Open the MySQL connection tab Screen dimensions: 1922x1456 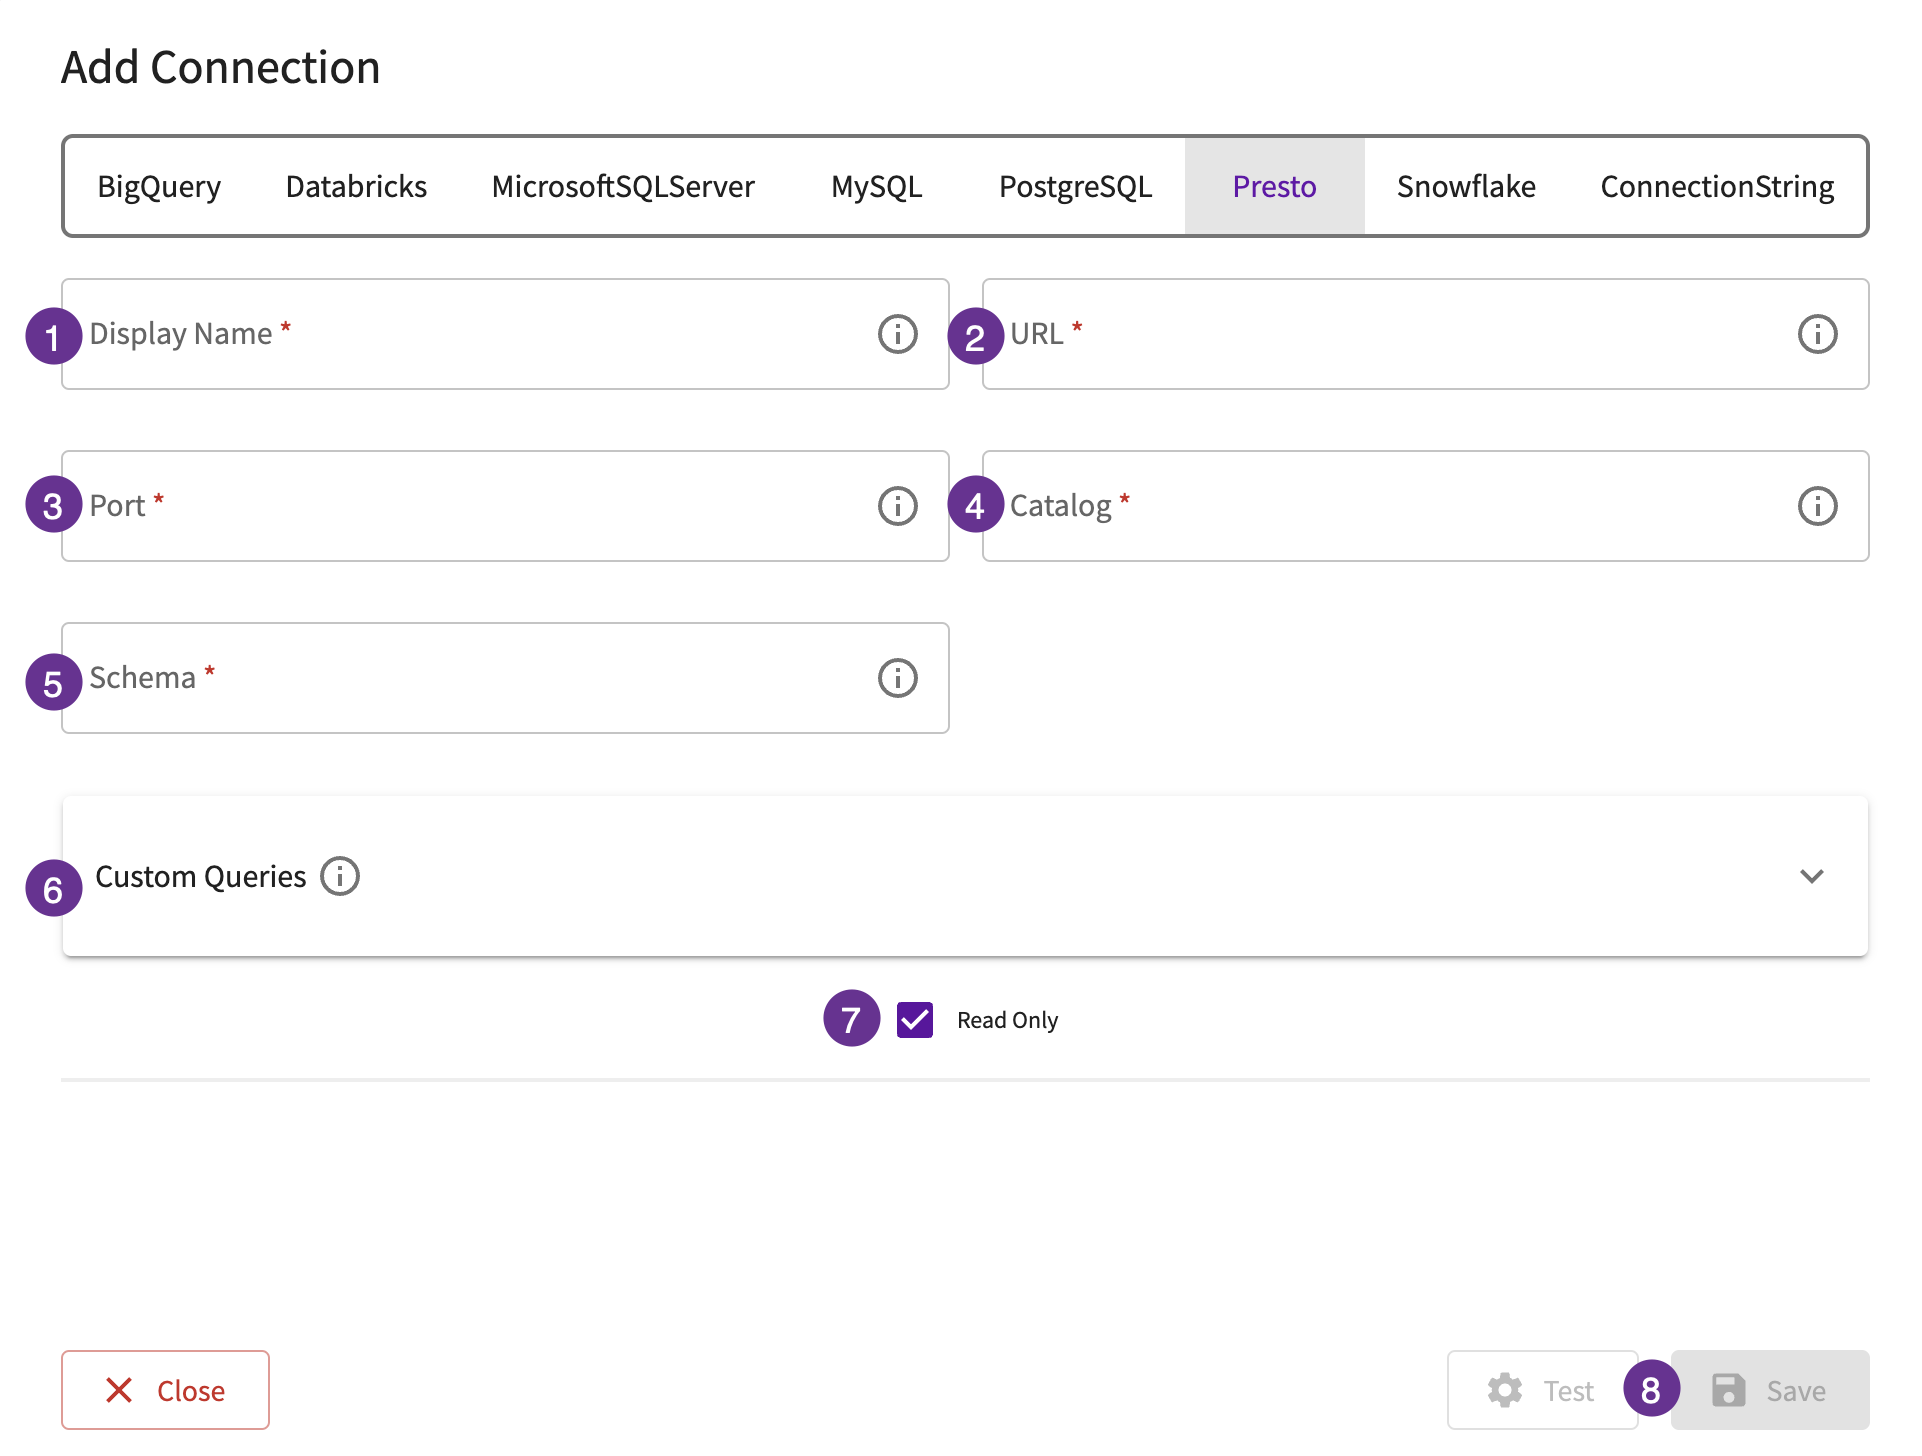(x=877, y=186)
